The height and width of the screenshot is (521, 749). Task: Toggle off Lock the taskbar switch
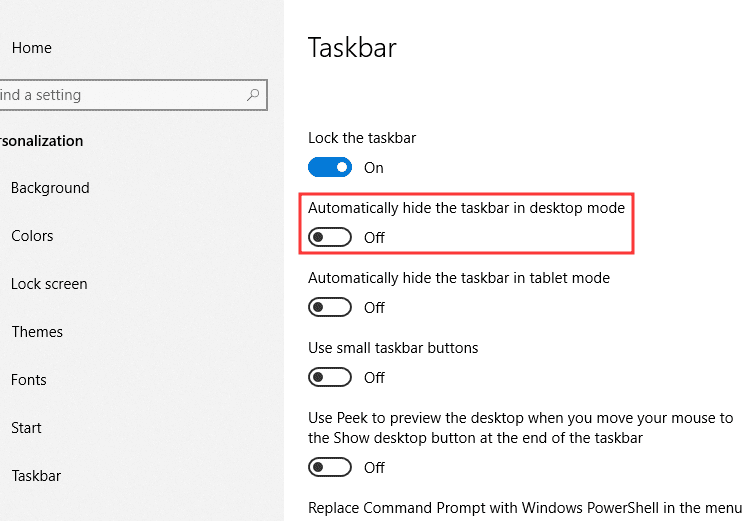330,167
